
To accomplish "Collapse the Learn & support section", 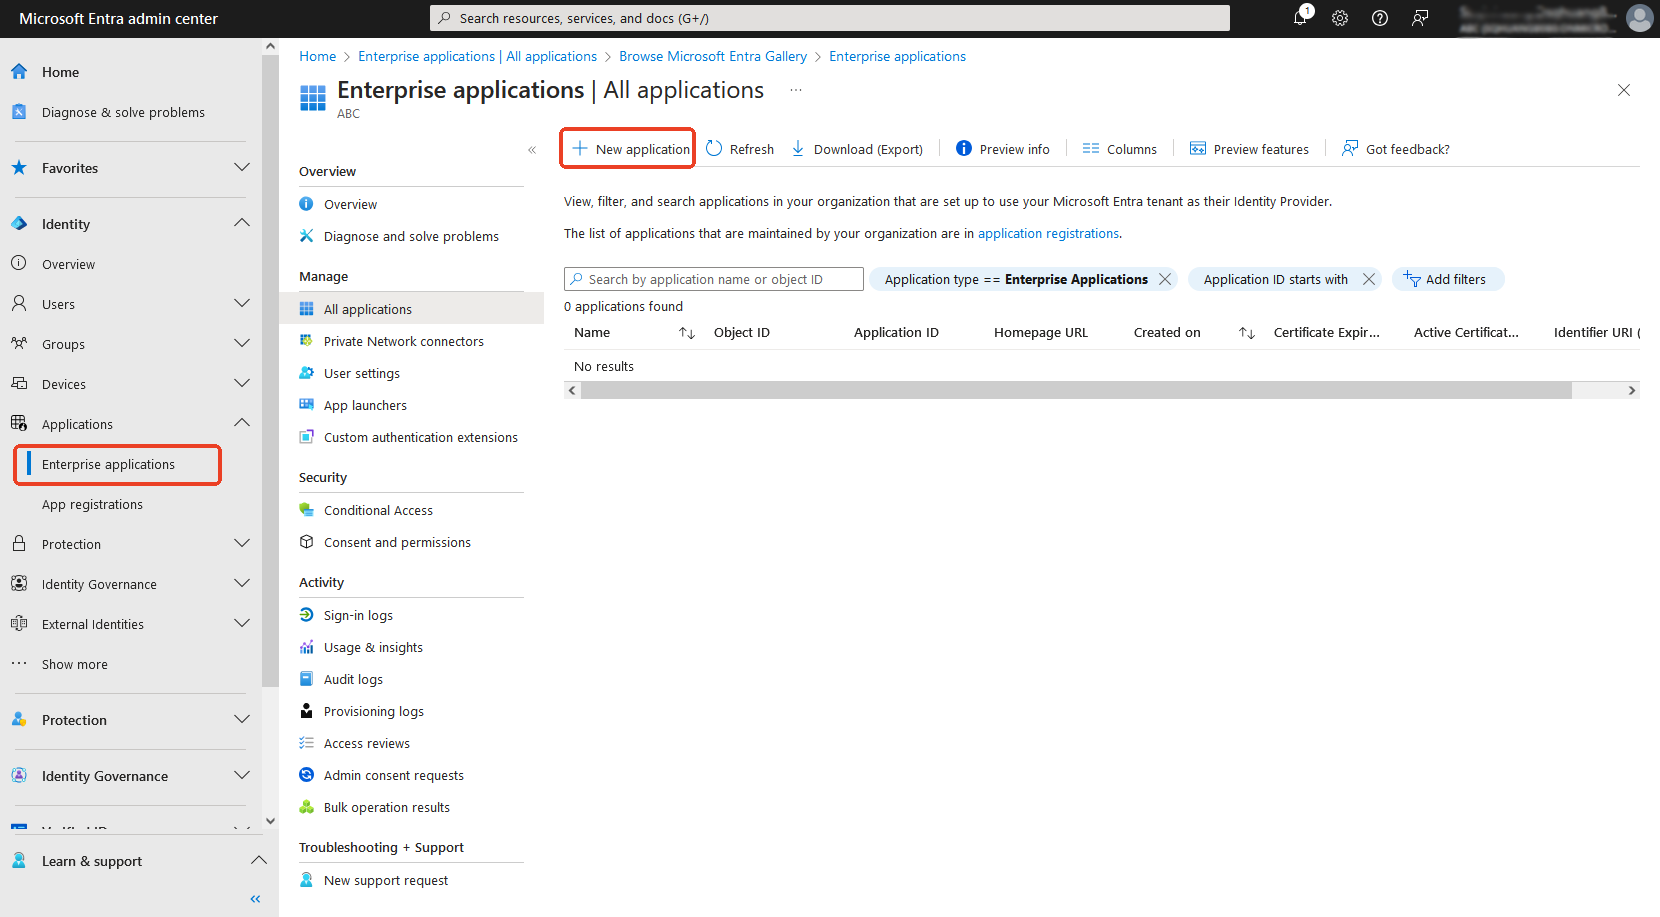I will click(x=258, y=860).
